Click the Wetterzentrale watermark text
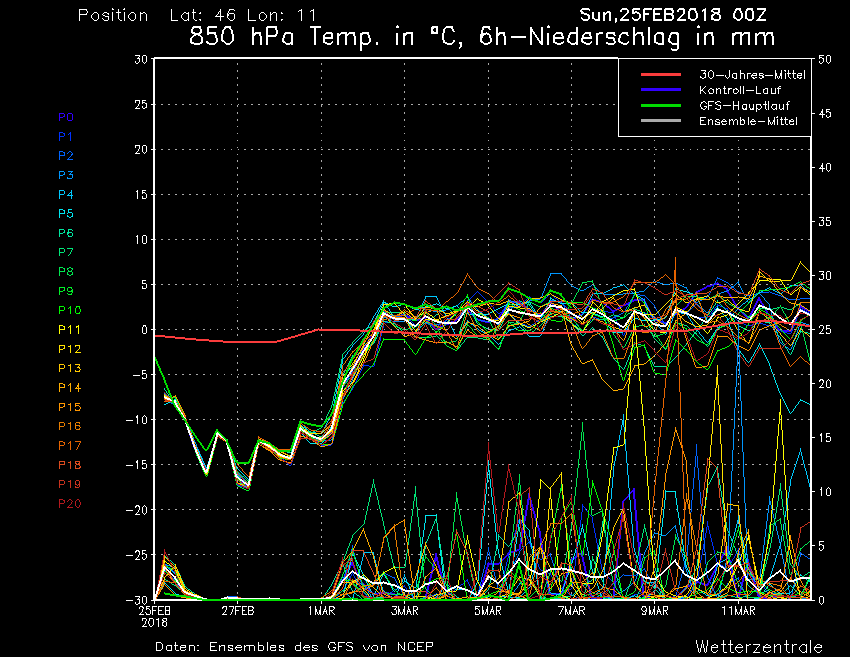The height and width of the screenshot is (657, 850). tap(758, 646)
